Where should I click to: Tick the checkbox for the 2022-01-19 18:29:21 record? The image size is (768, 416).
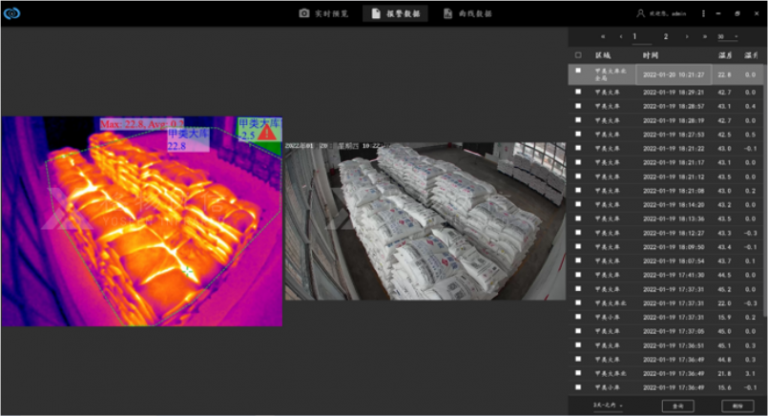(x=578, y=92)
